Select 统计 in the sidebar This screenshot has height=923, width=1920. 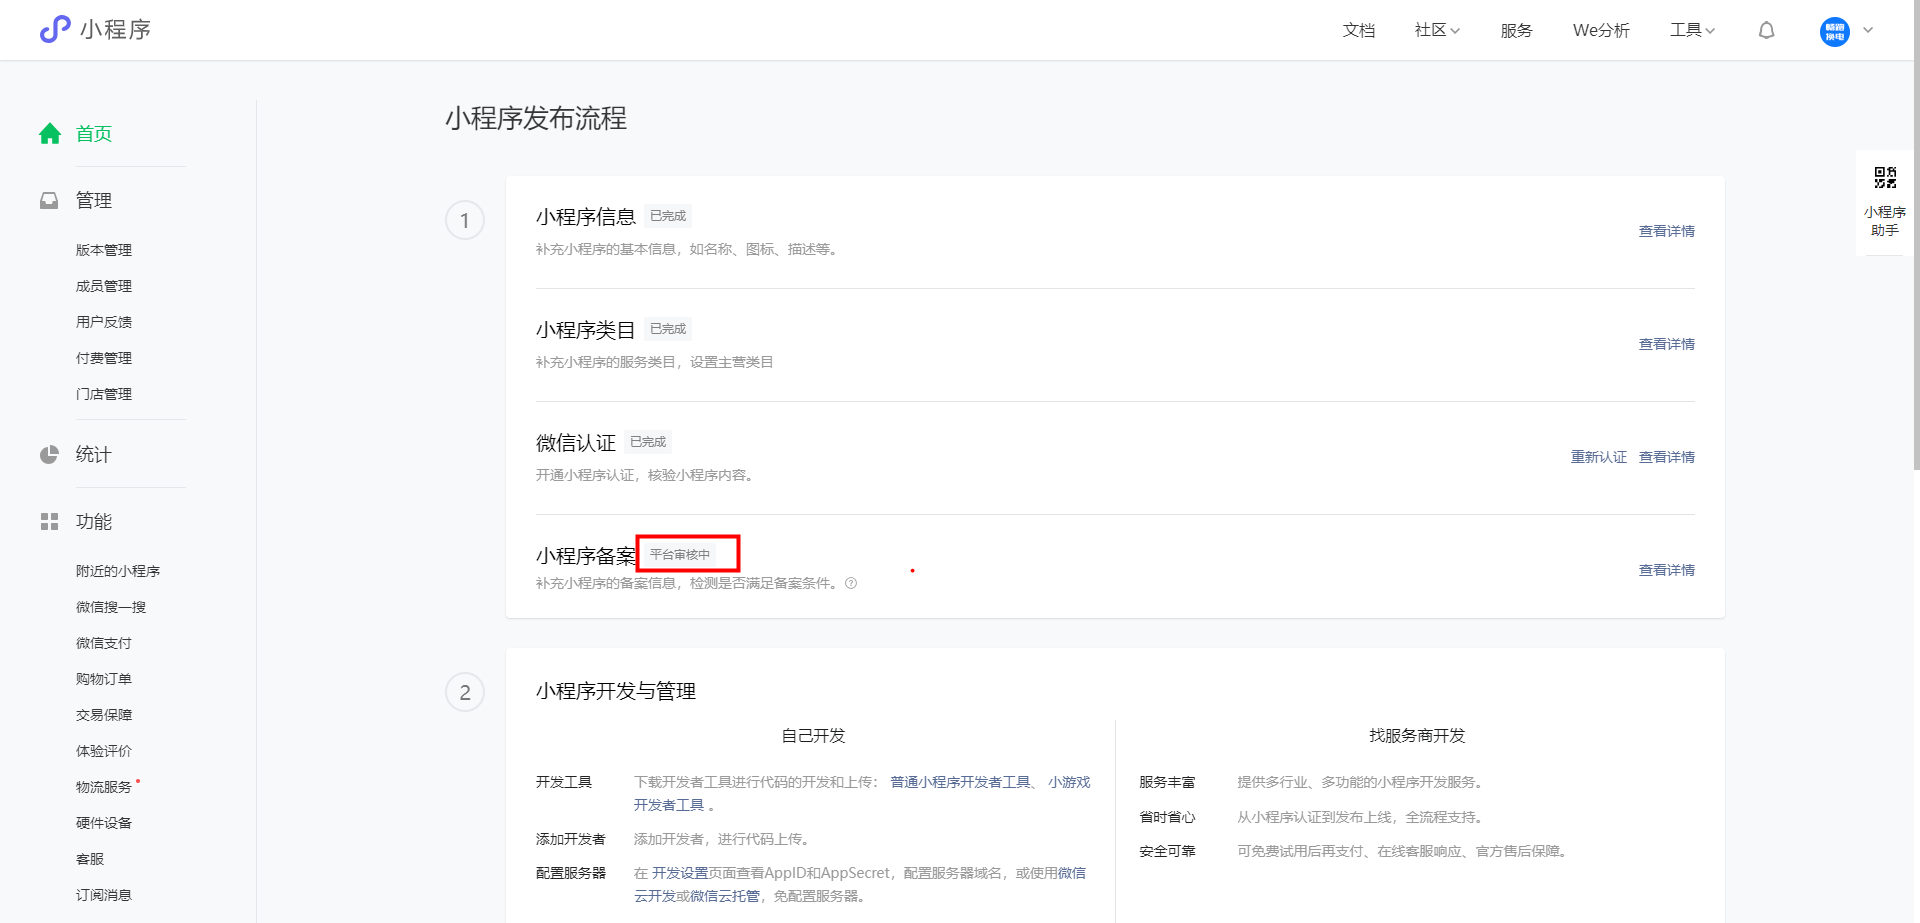pos(94,455)
